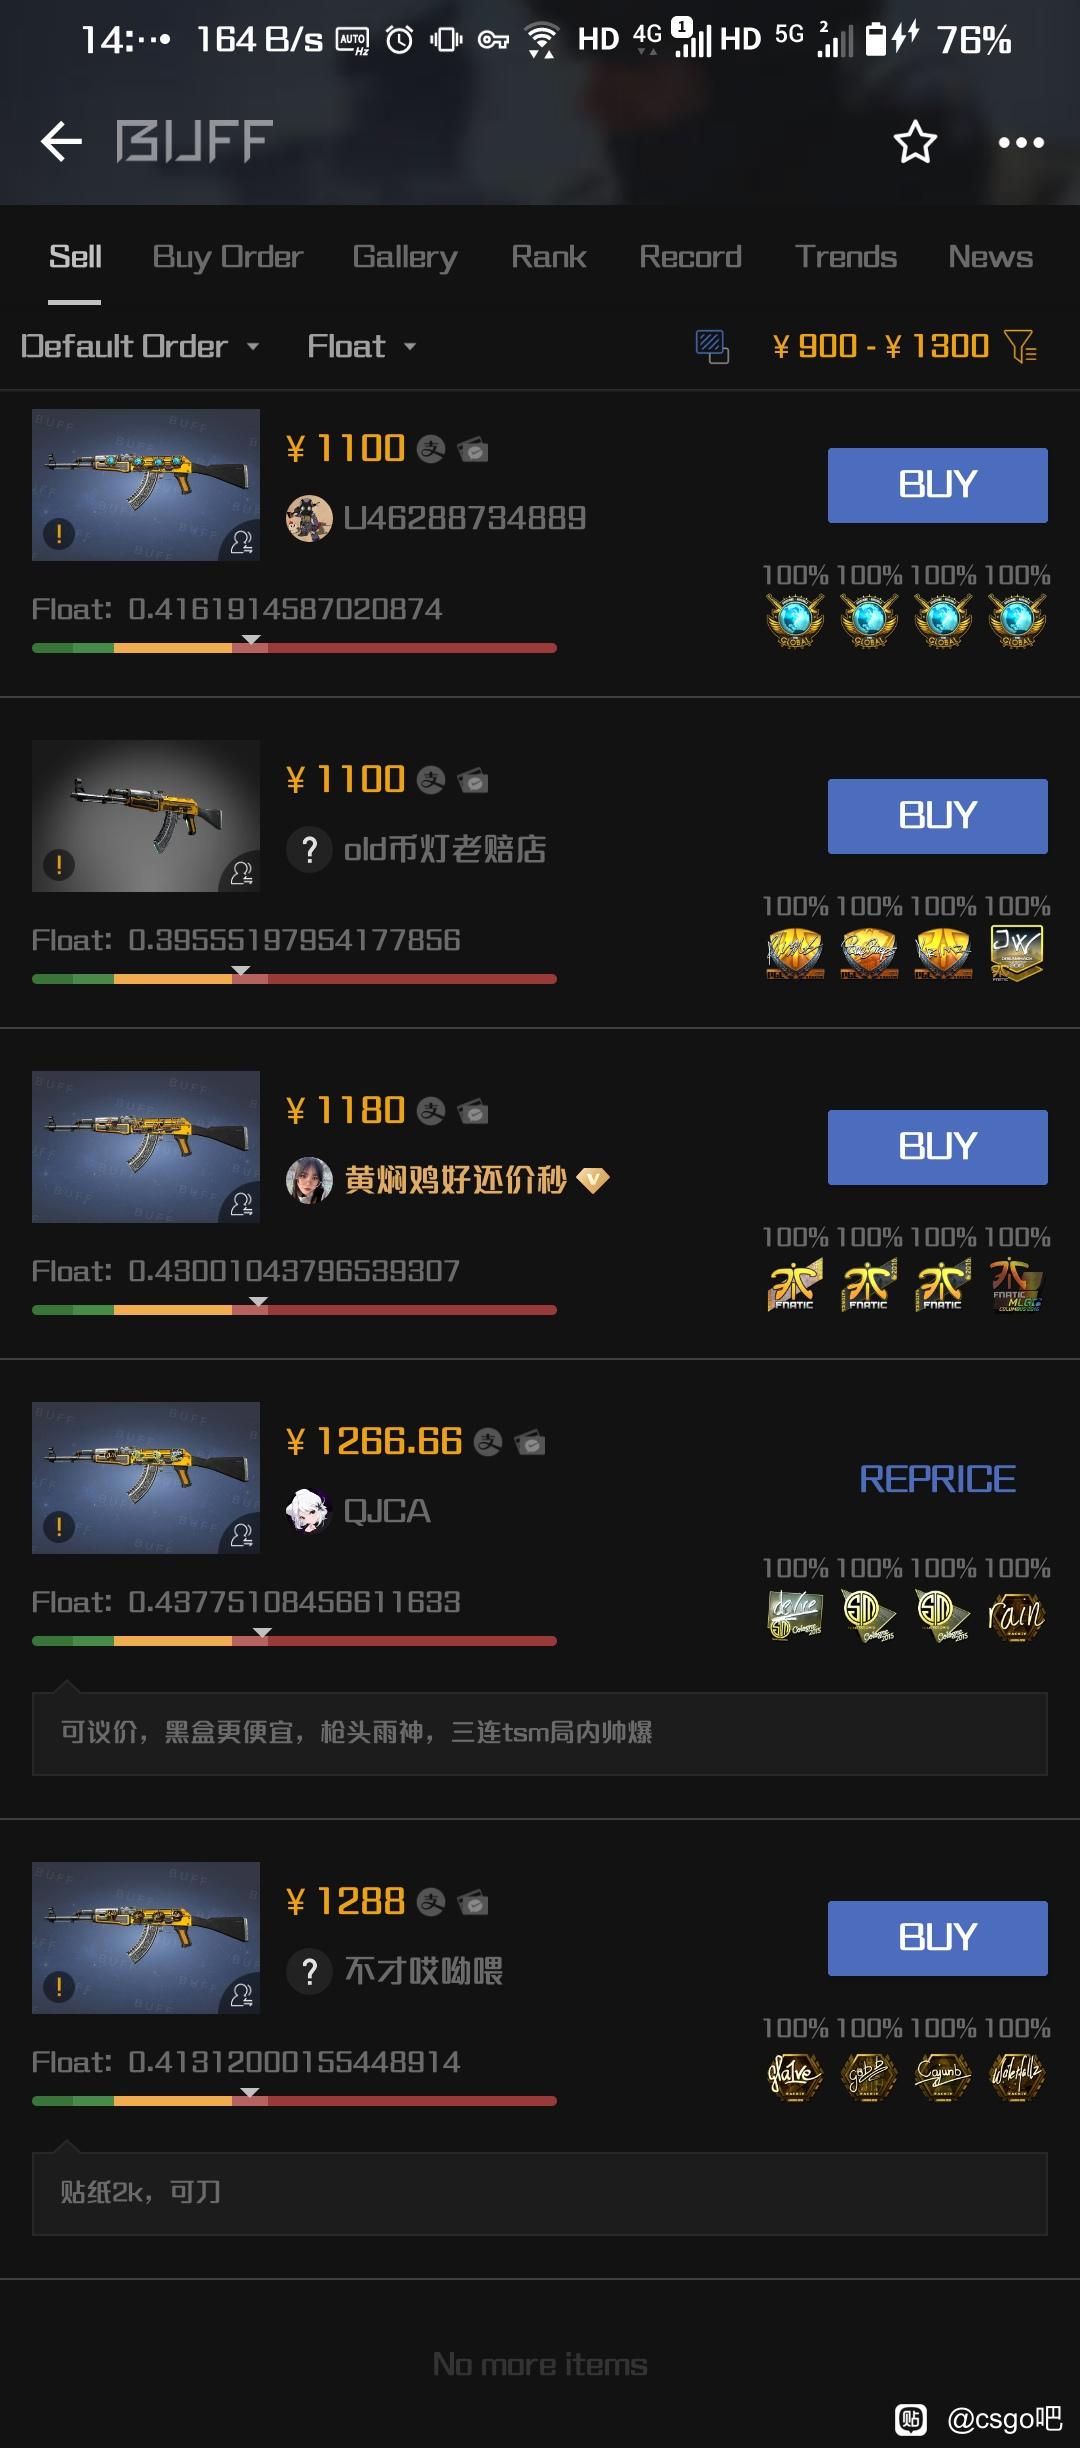Tap the back arrow icon

pyautogui.click(x=61, y=141)
